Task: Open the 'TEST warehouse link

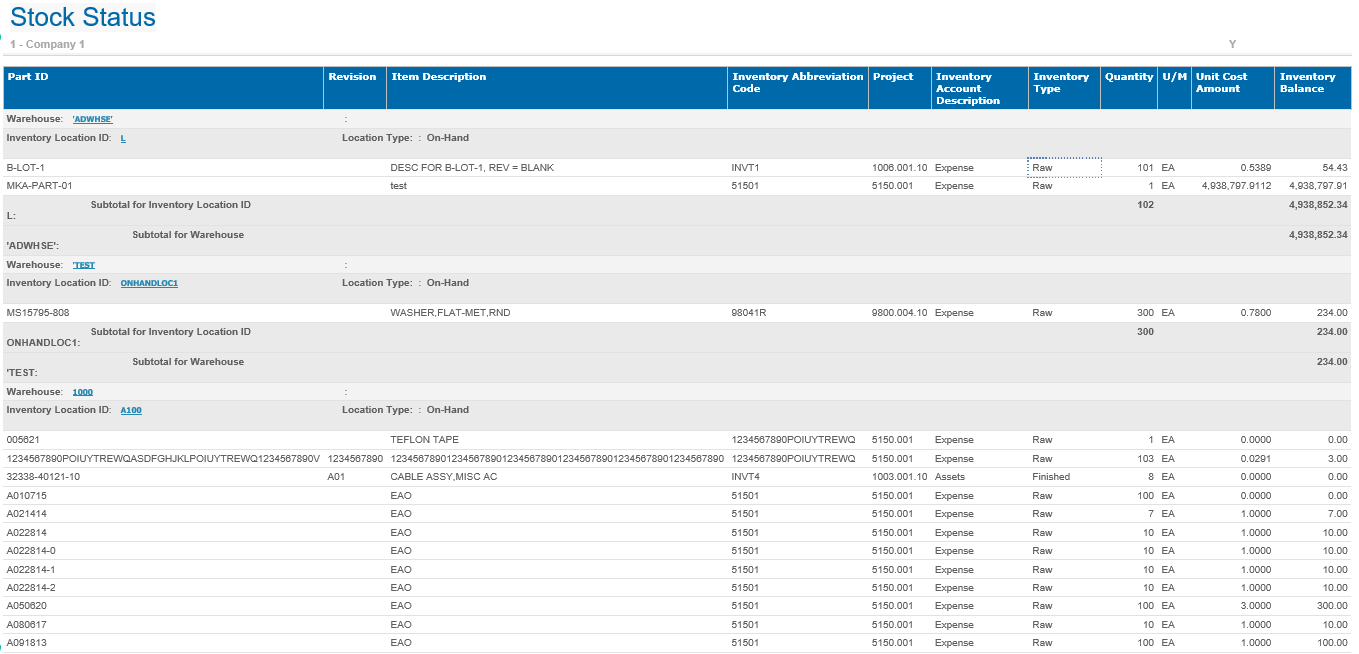Action: click(x=84, y=265)
